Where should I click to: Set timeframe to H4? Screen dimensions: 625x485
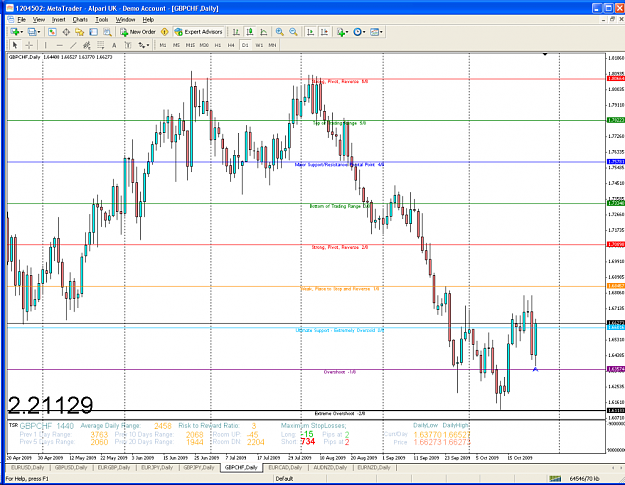tap(231, 45)
